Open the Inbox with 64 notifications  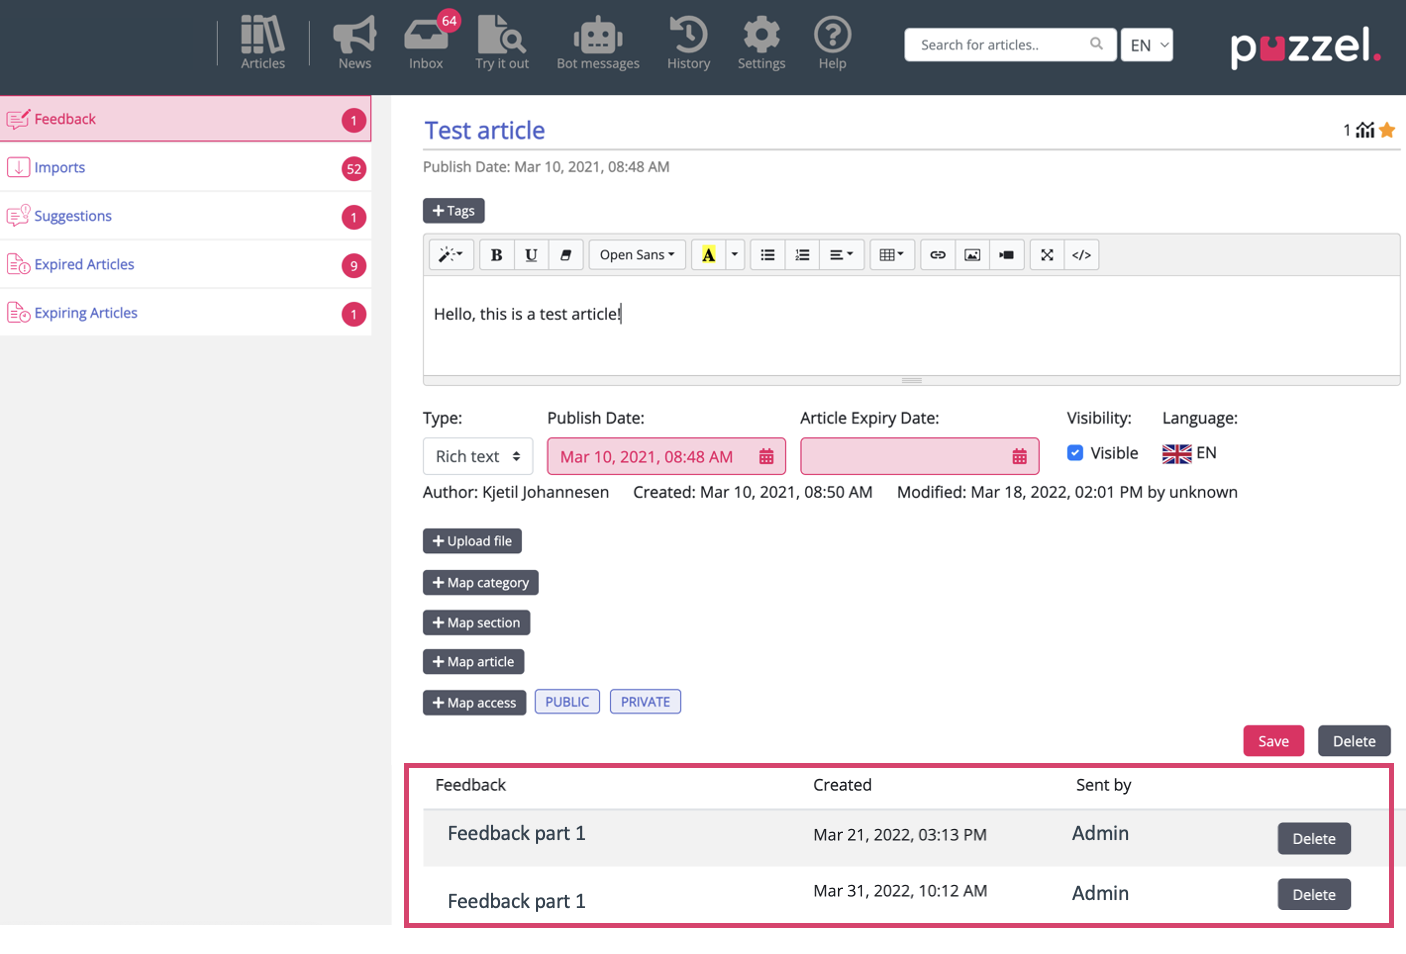(x=426, y=43)
